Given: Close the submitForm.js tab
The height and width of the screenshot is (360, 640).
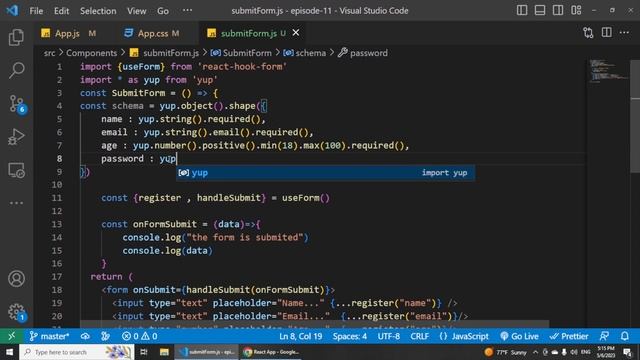Looking at the screenshot, I should (x=296, y=33).
